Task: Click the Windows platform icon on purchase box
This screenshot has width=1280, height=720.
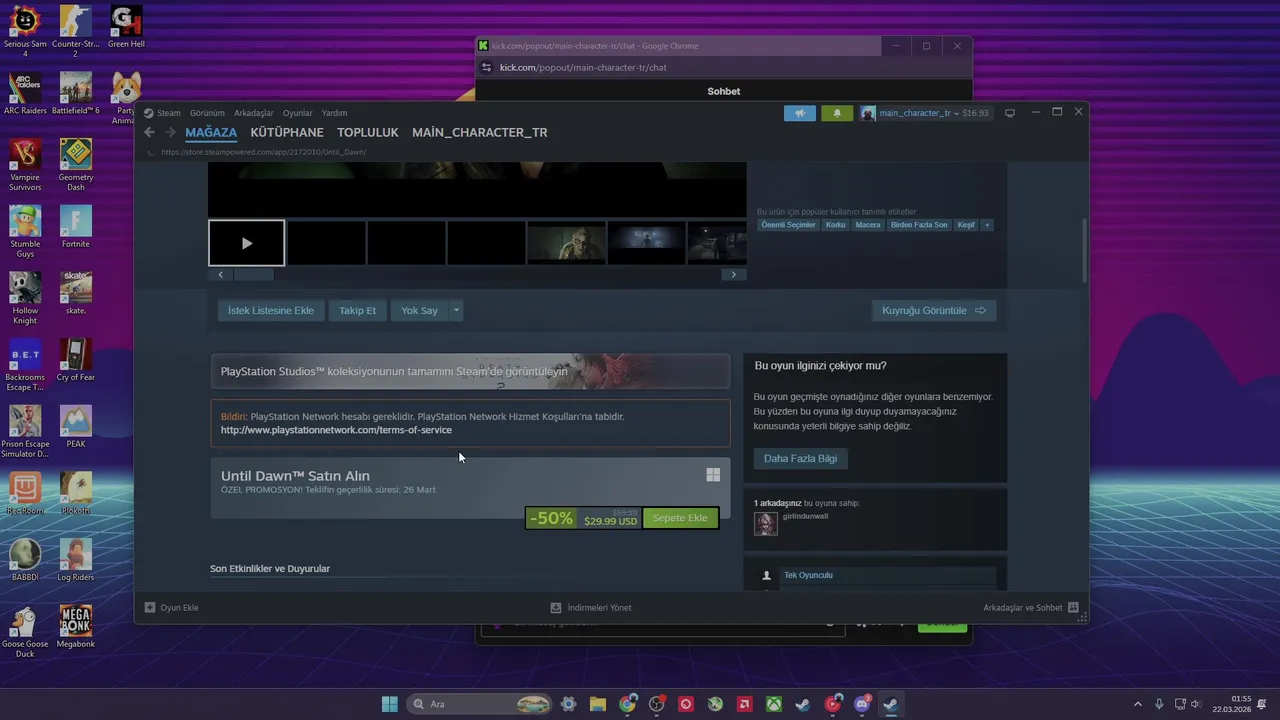Action: 713,475
